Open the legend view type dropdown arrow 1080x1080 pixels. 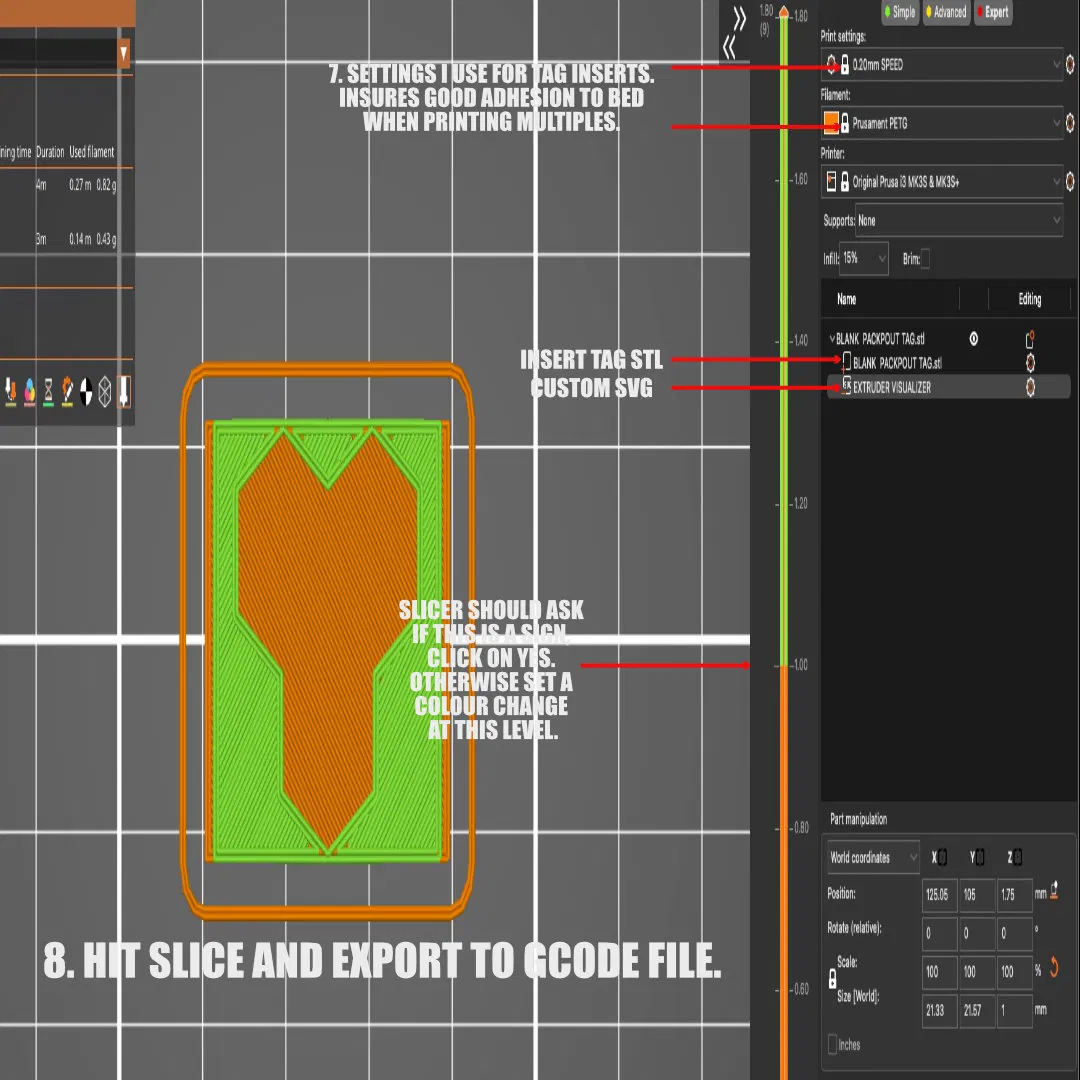click(123, 54)
